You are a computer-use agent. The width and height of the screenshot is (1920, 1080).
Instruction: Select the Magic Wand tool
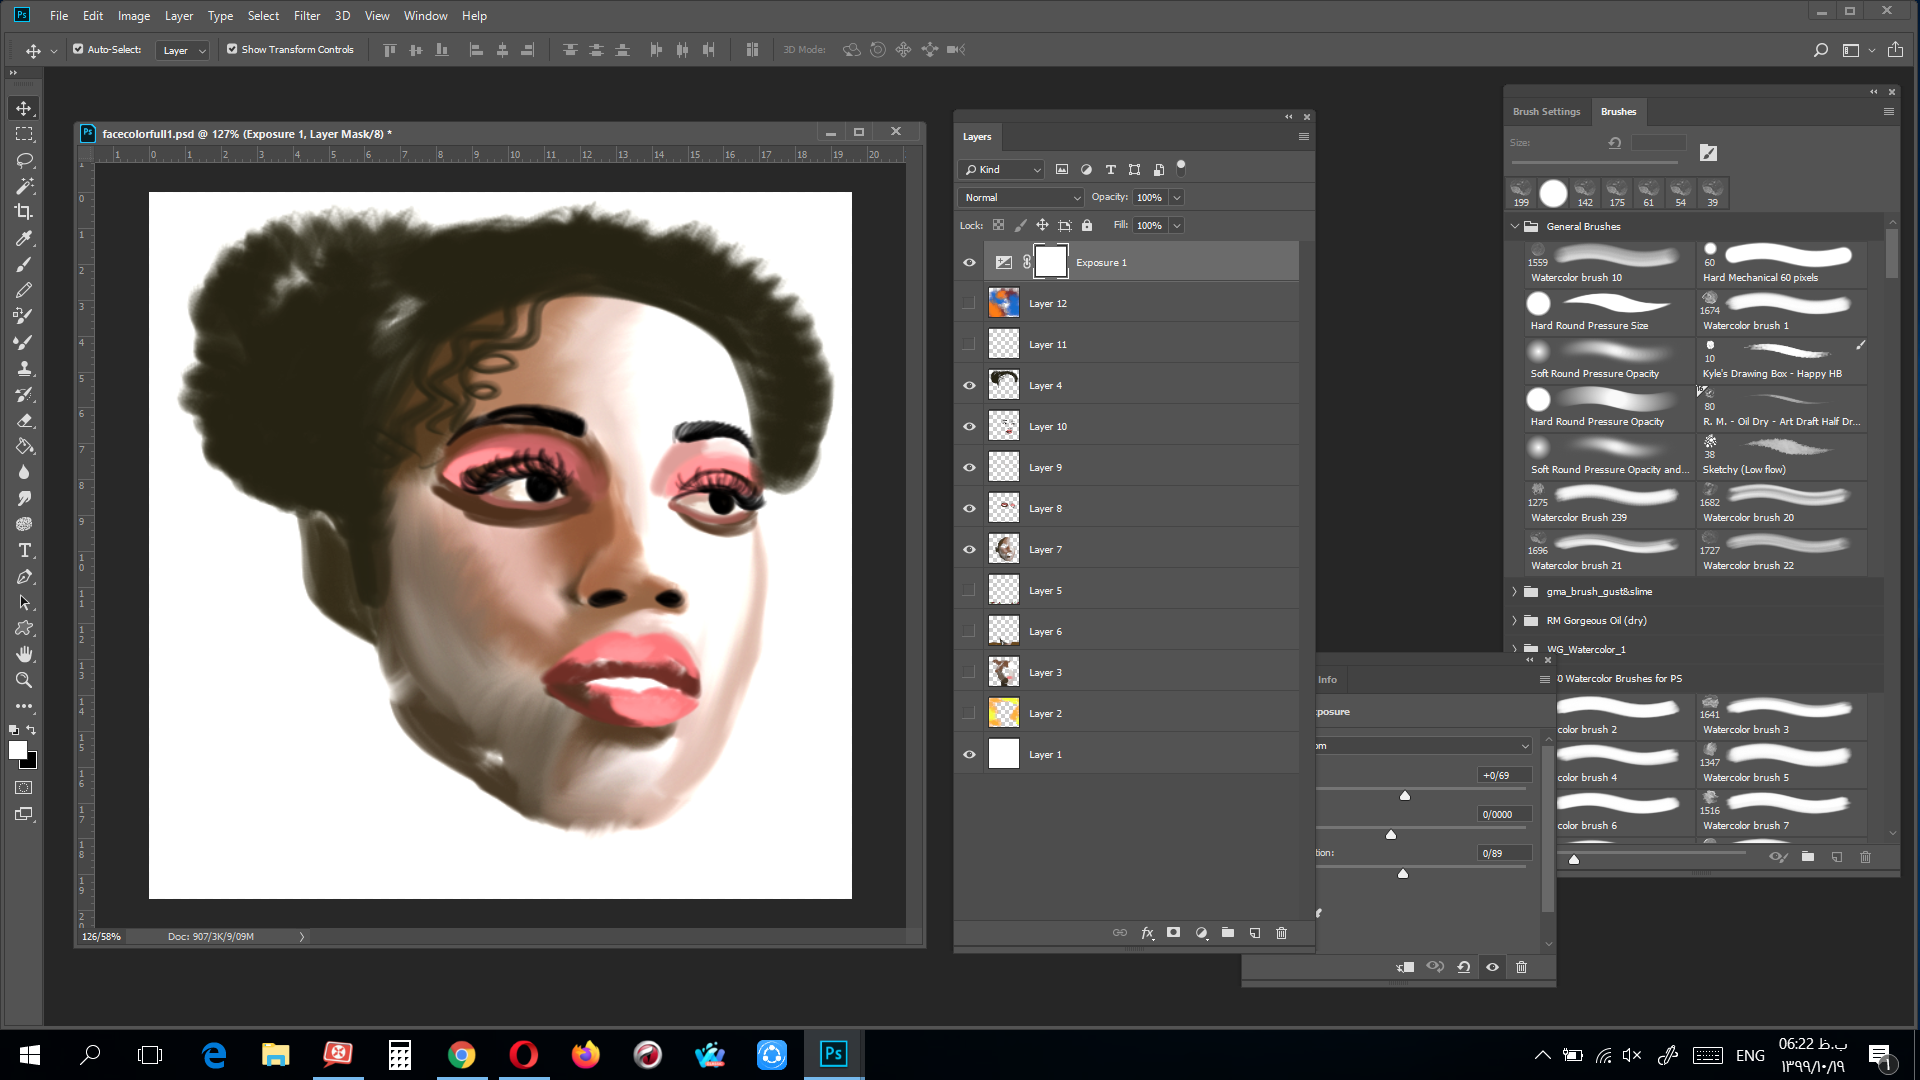click(24, 186)
